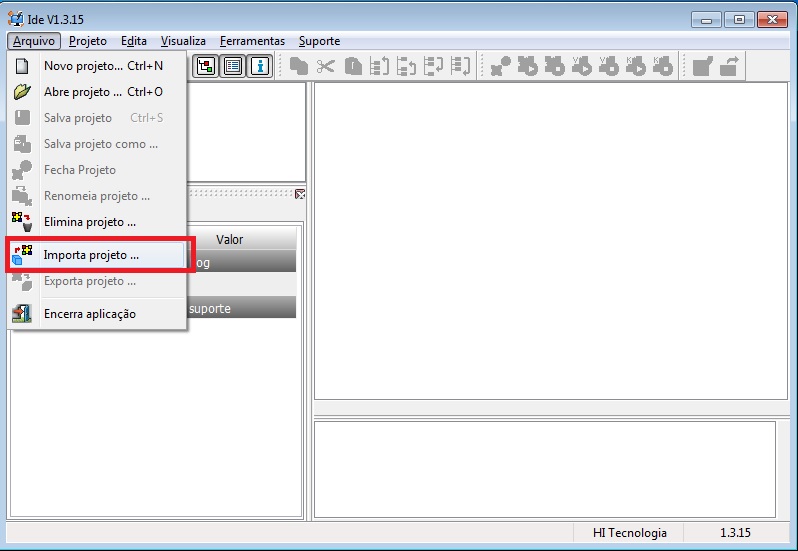Select the Exporta projeto ... entry
This screenshot has height=551, width=798.
[97, 281]
